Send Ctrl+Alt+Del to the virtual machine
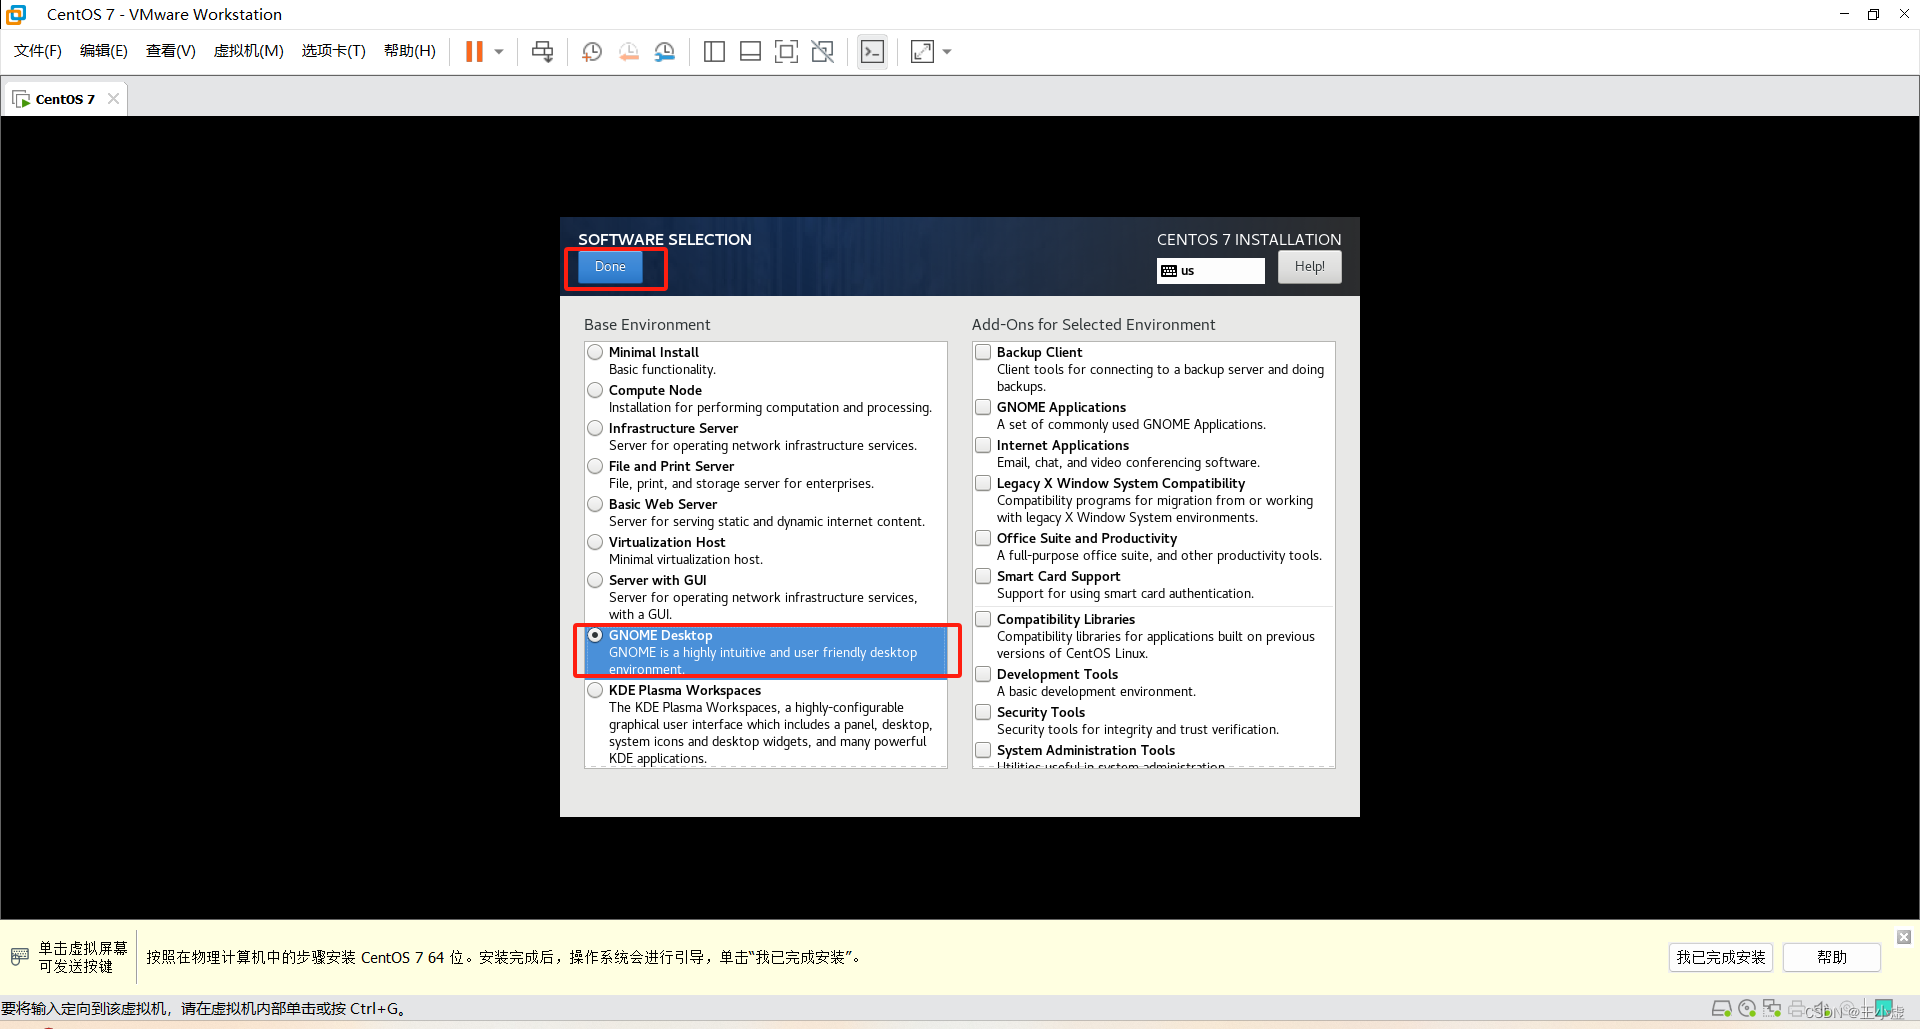Viewport: 1920px width, 1029px height. coord(542,52)
